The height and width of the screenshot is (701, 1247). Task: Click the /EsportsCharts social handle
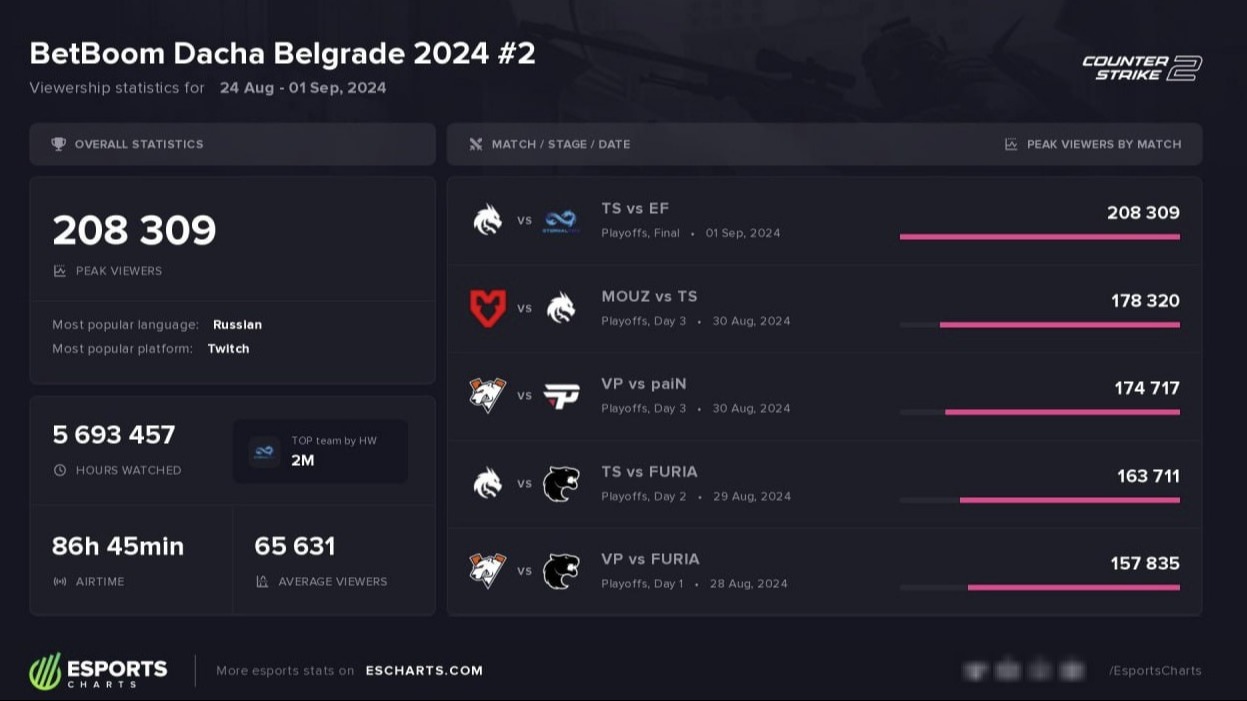pos(1155,671)
